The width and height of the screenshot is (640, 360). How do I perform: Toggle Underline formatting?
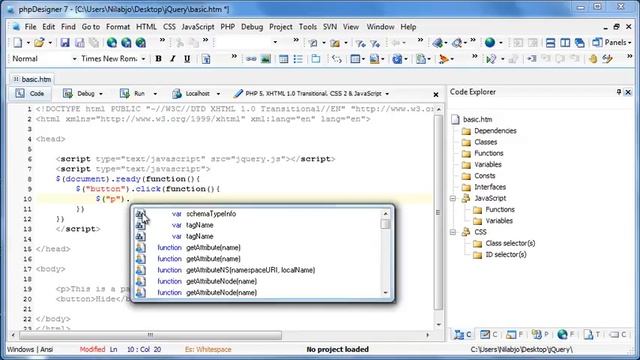[x=187, y=59]
